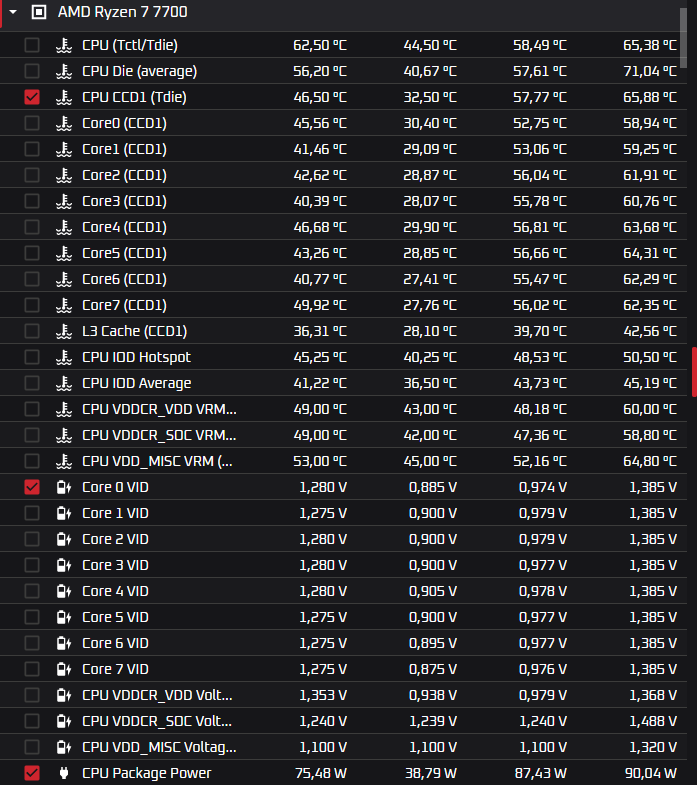Click the 90,04 W maximum package power value
This screenshot has height=785, width=697.
(650, 773)
